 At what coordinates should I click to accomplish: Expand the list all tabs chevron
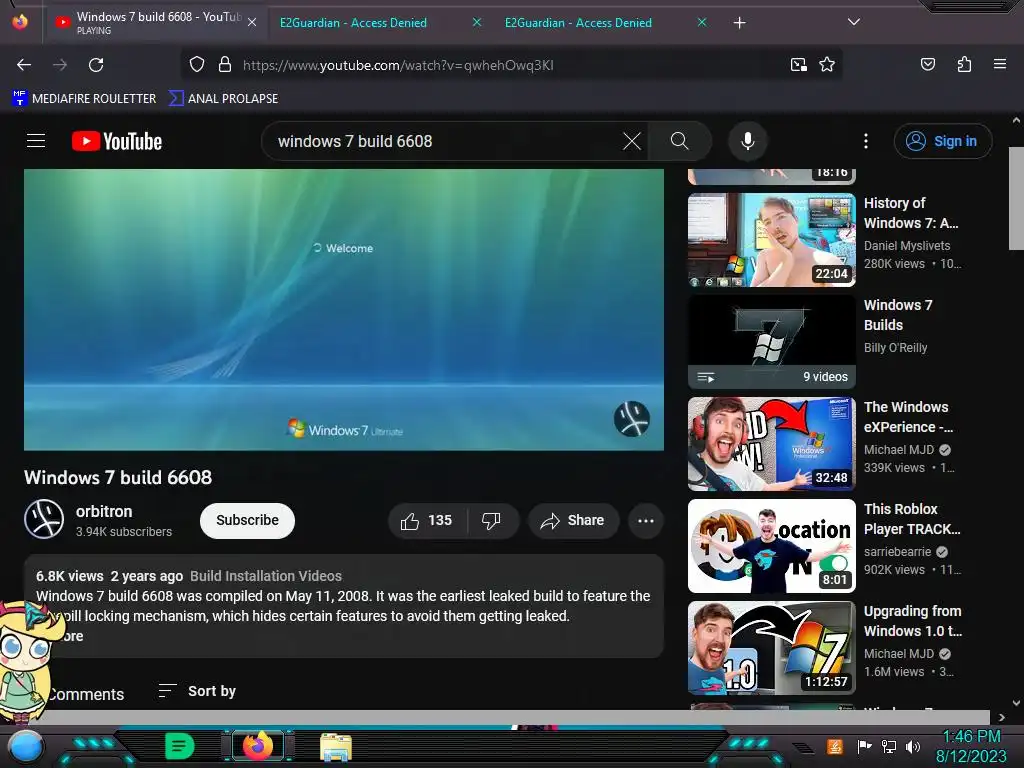tap(853, 22)
